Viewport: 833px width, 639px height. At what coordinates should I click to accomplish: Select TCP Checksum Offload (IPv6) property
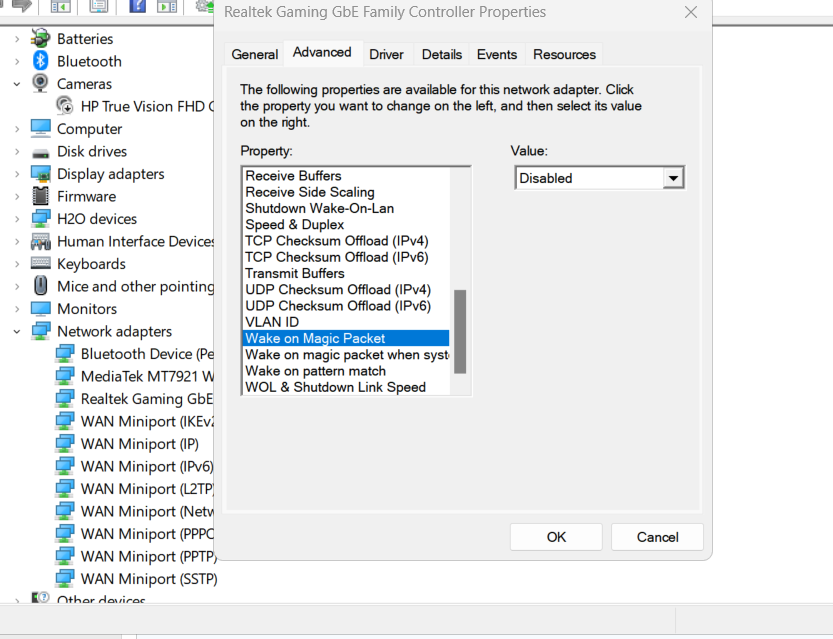point(346,257)
